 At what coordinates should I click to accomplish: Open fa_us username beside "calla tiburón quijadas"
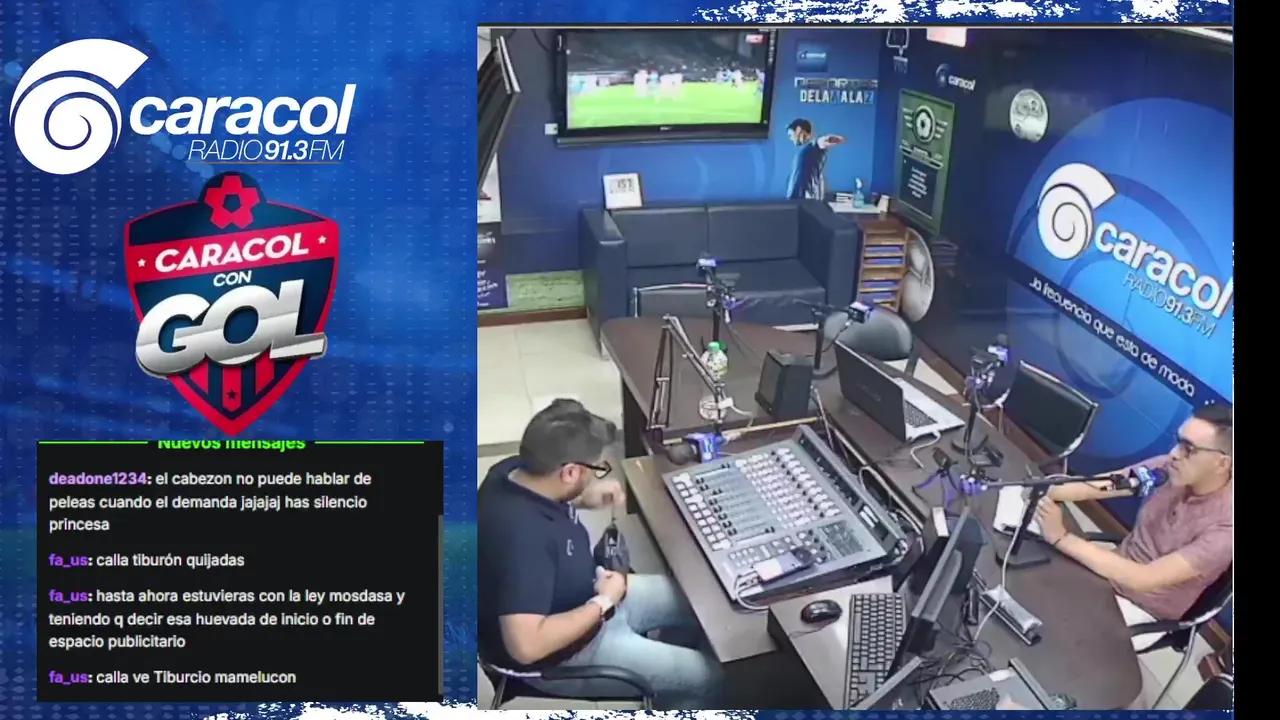pos(69,560)
